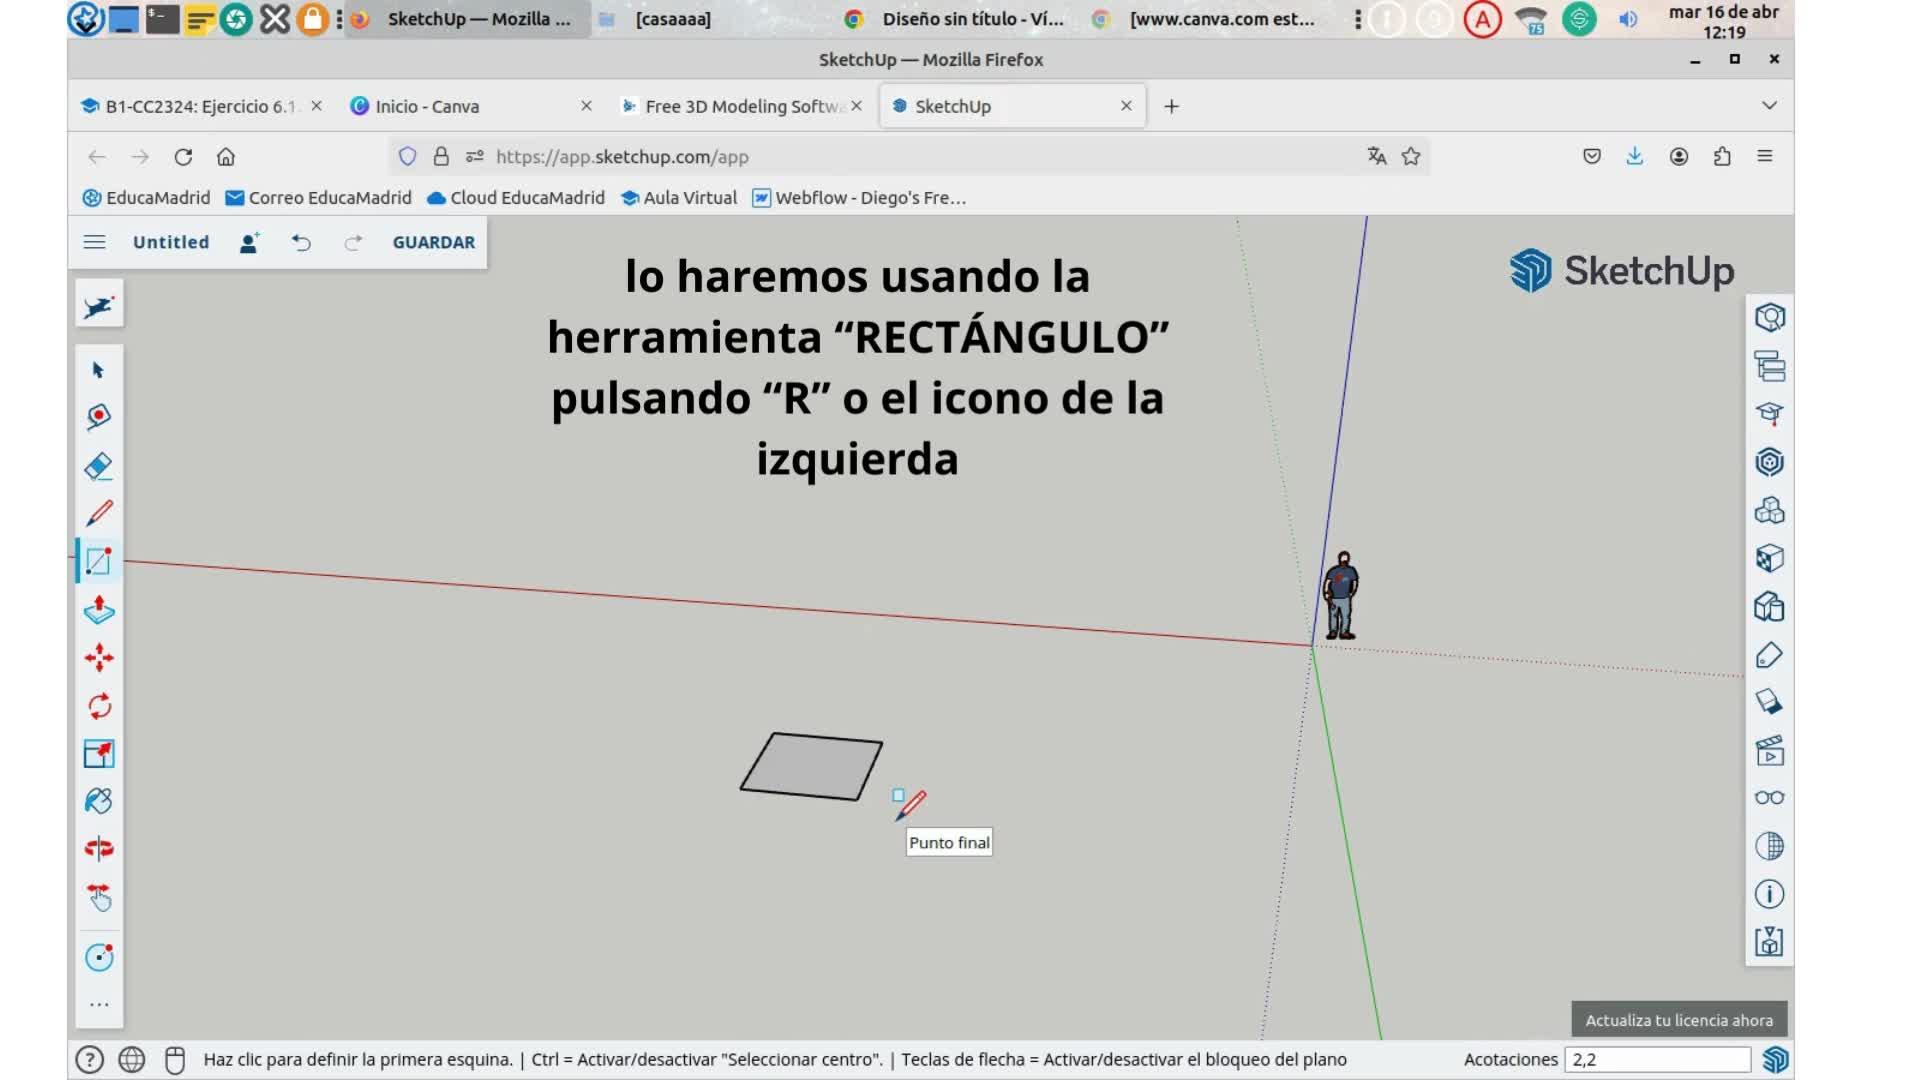The image size is (1920, 1080).
Task: Open the Outliner panel
Action: tap(1769, 366)
